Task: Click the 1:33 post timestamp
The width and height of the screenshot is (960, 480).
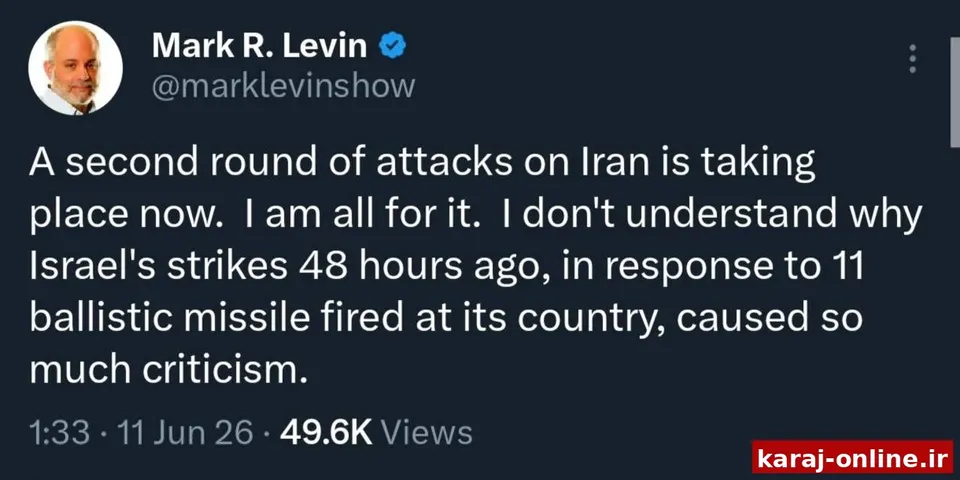Action: pyautogui.click(x=59, y=433)
